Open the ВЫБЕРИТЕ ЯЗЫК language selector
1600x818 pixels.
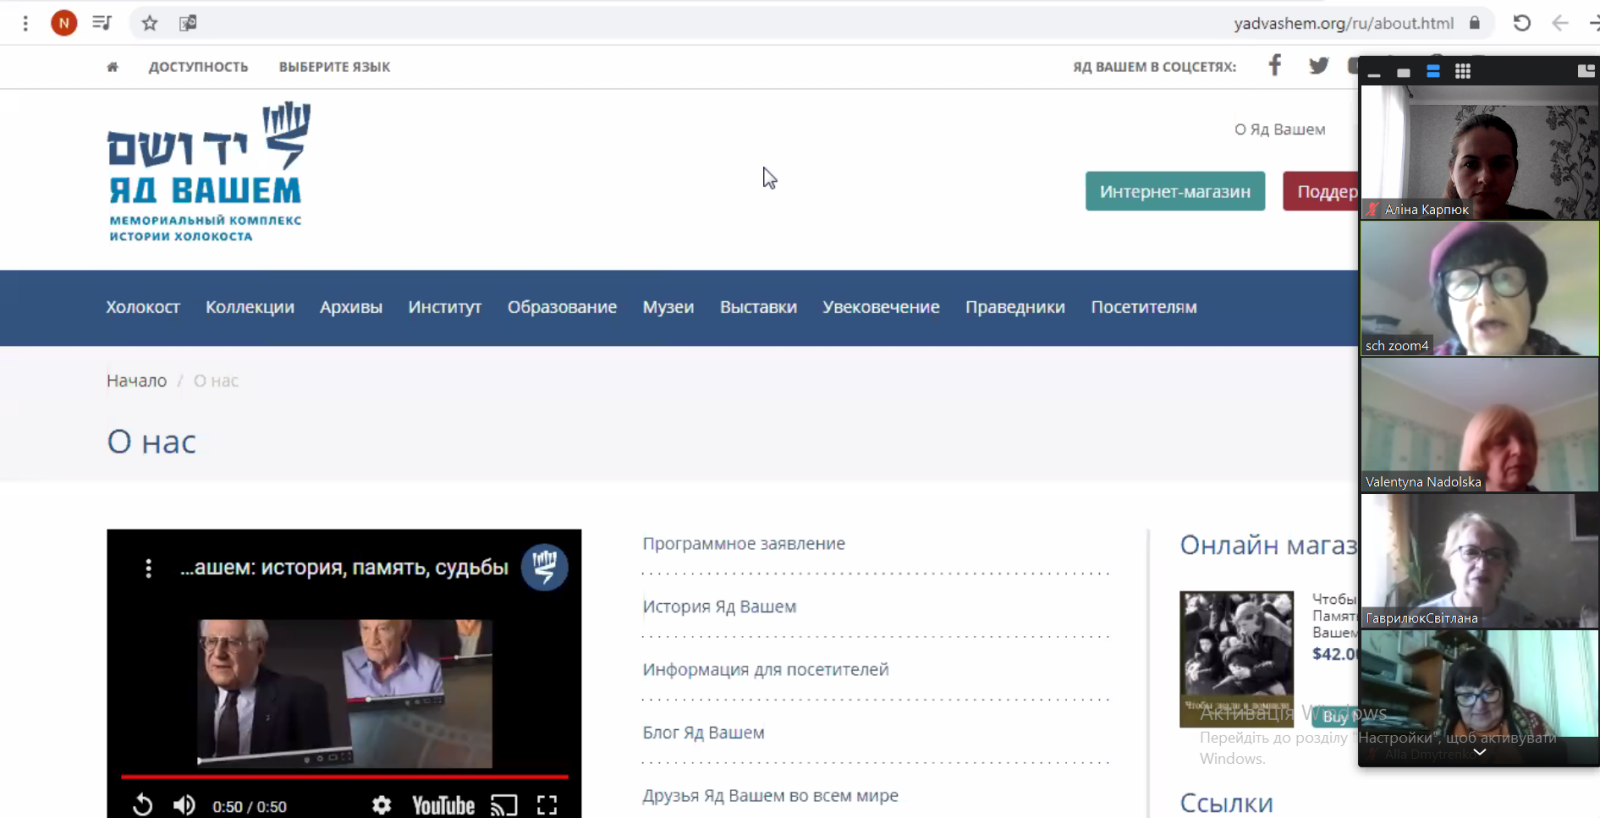334,67
